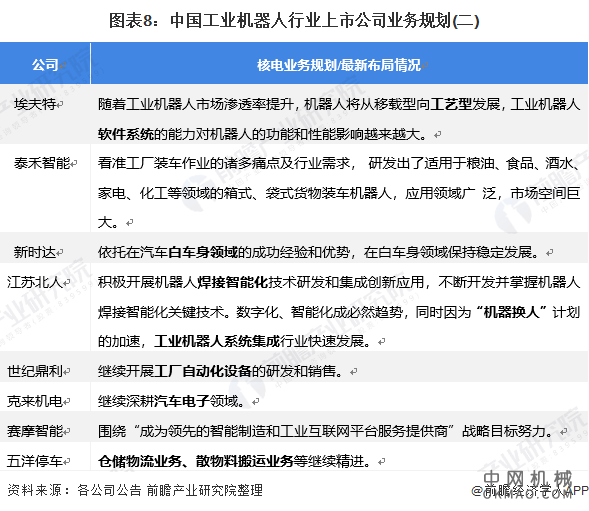Click the bold text 白车身领域 in 新时达 row
Image resolution: width=589 pixels, height=511 pixels.
pos(203,252)
